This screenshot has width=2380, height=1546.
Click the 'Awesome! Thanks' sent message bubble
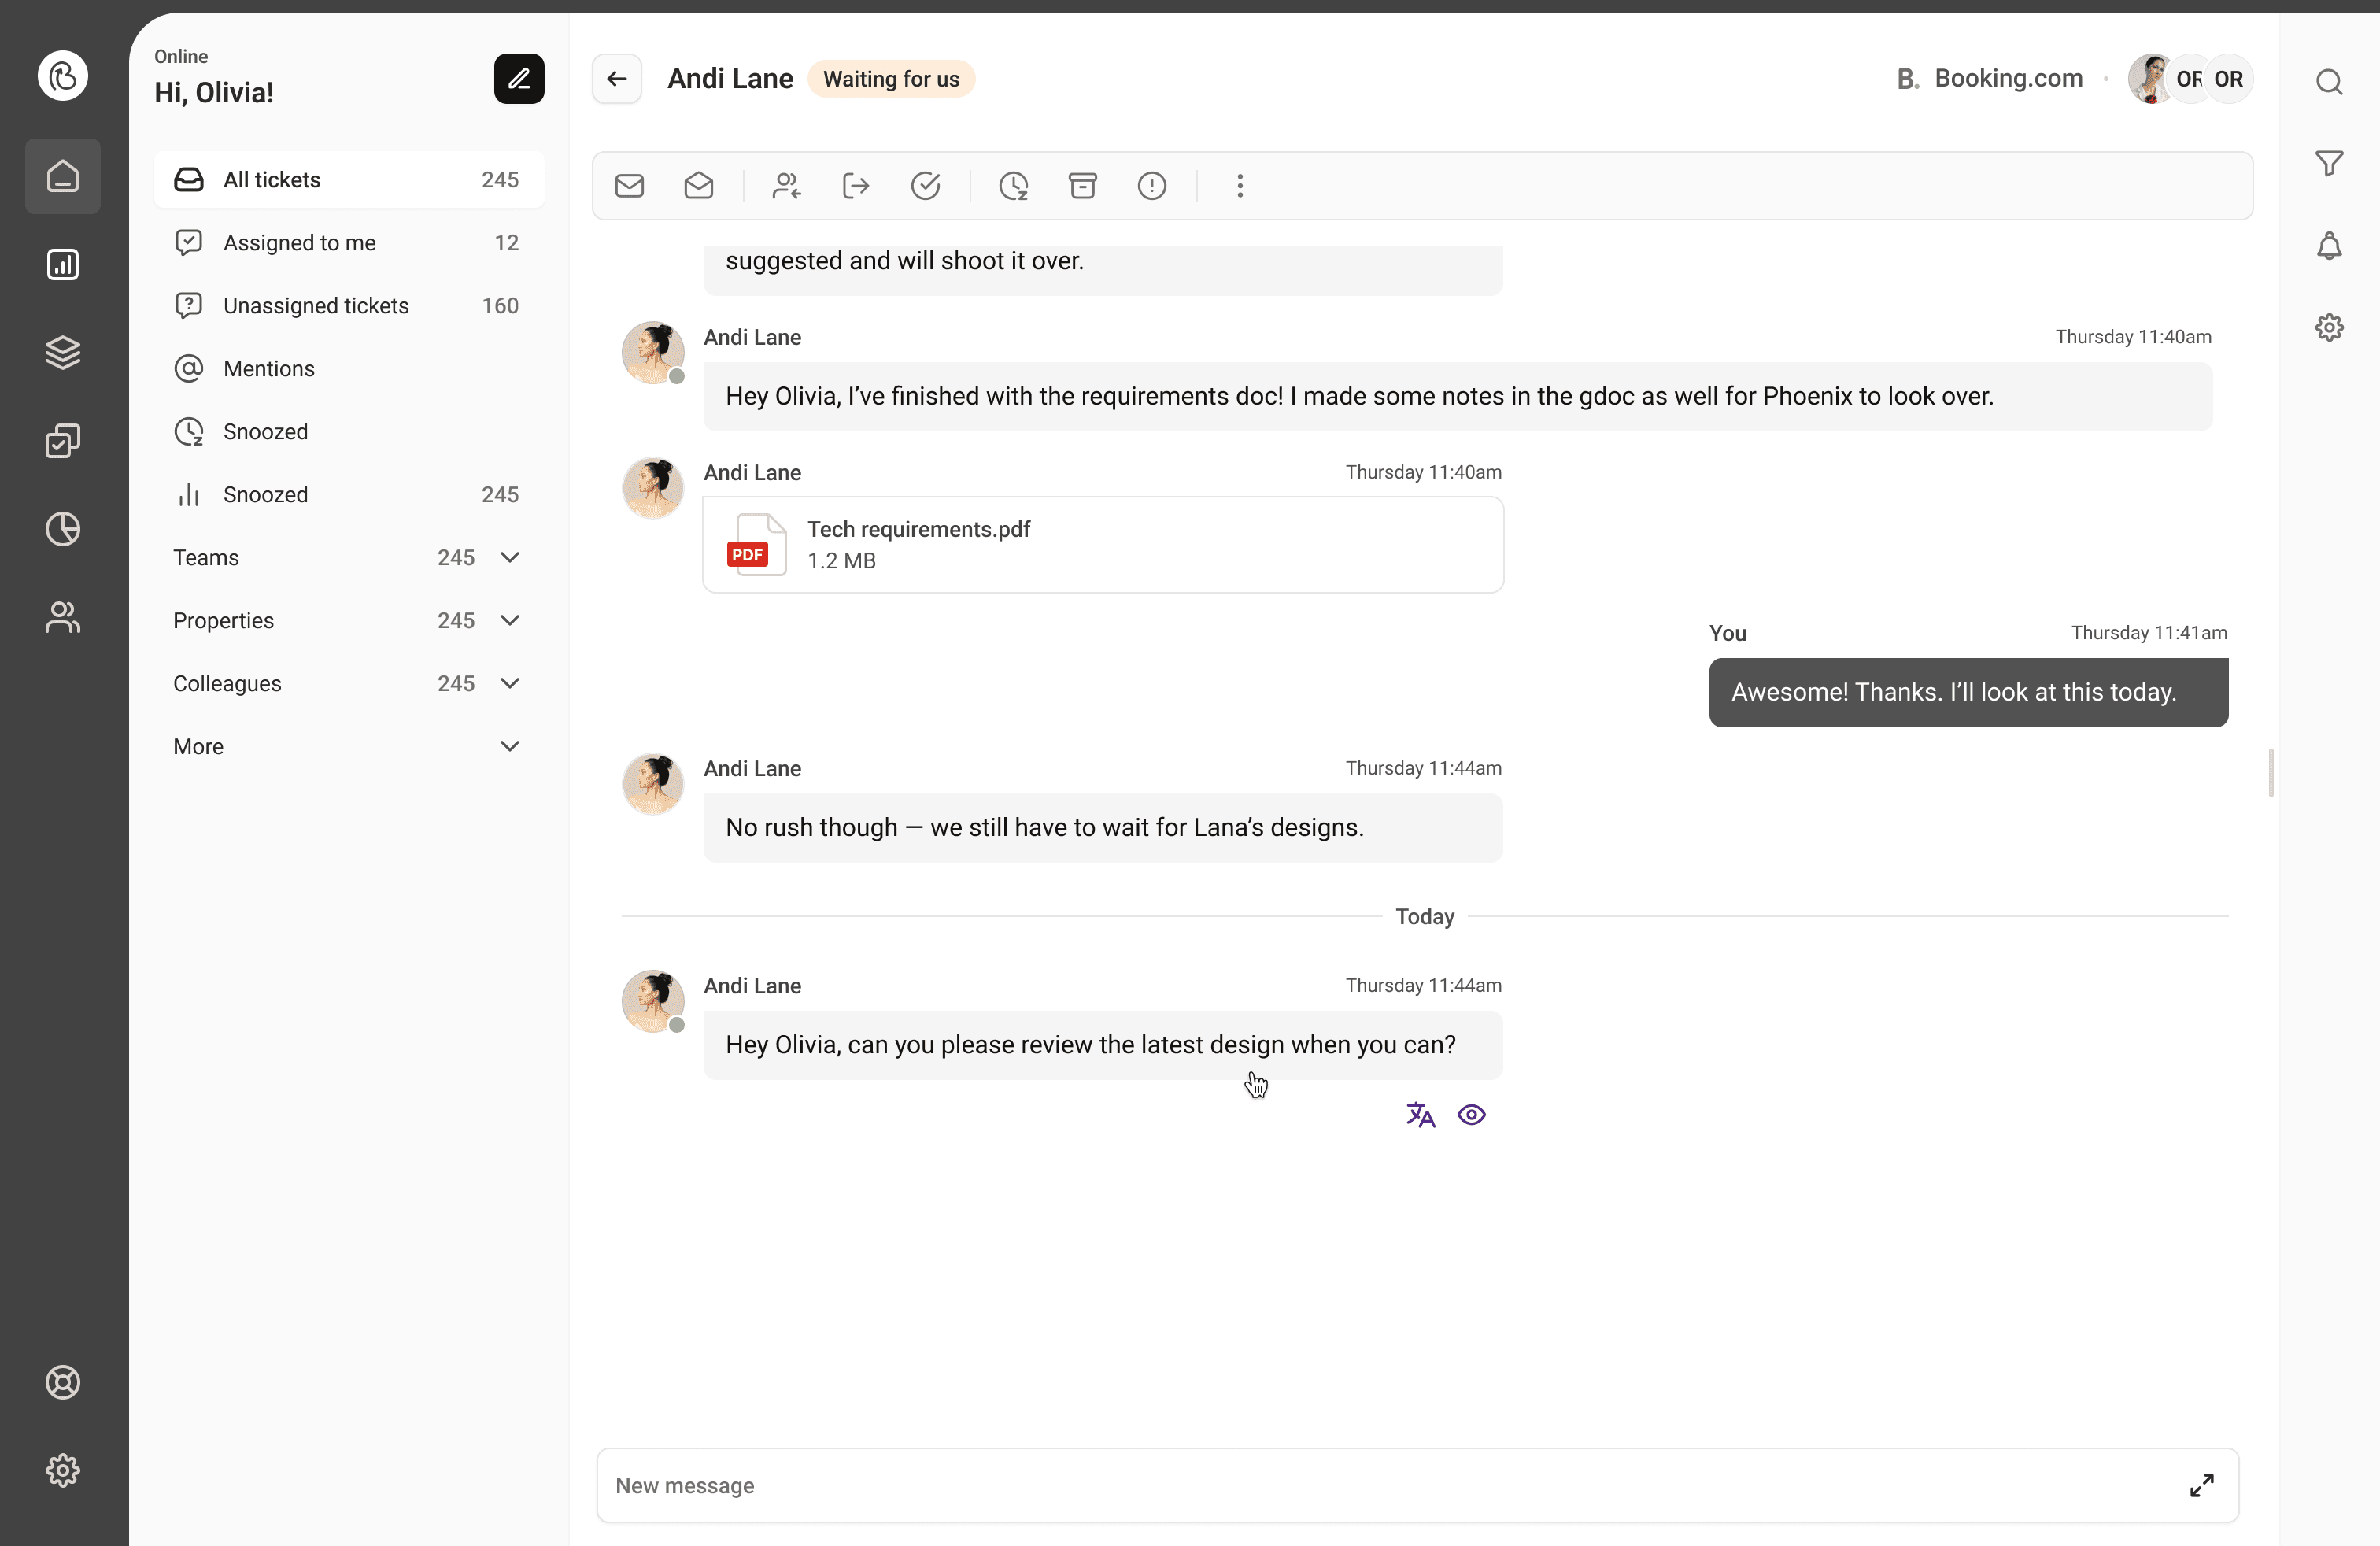(1968, 692)
